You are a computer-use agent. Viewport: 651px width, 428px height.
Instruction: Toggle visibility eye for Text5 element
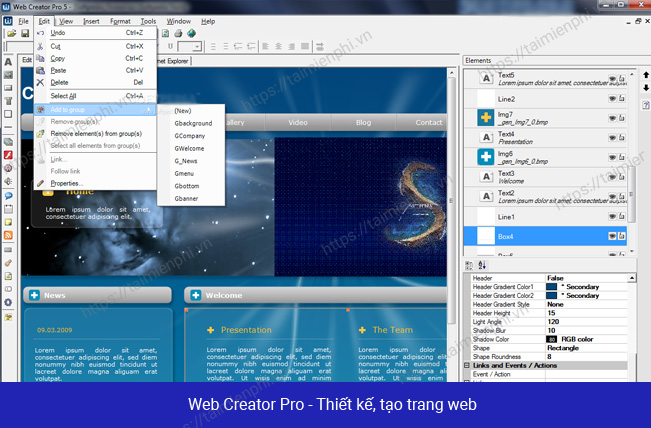(x=612, y=78)
